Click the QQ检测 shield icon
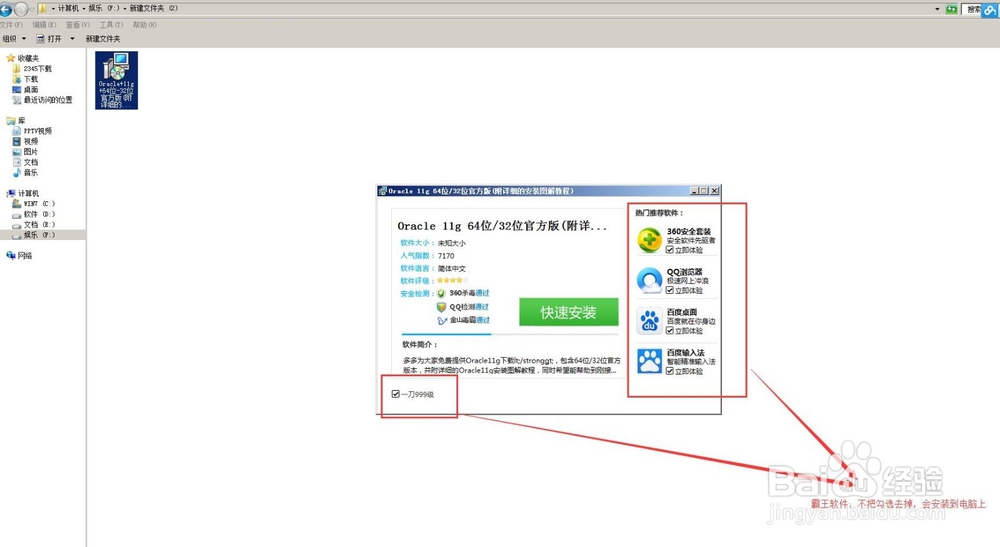The image size is (1000, 547). [x=441, y=307]
